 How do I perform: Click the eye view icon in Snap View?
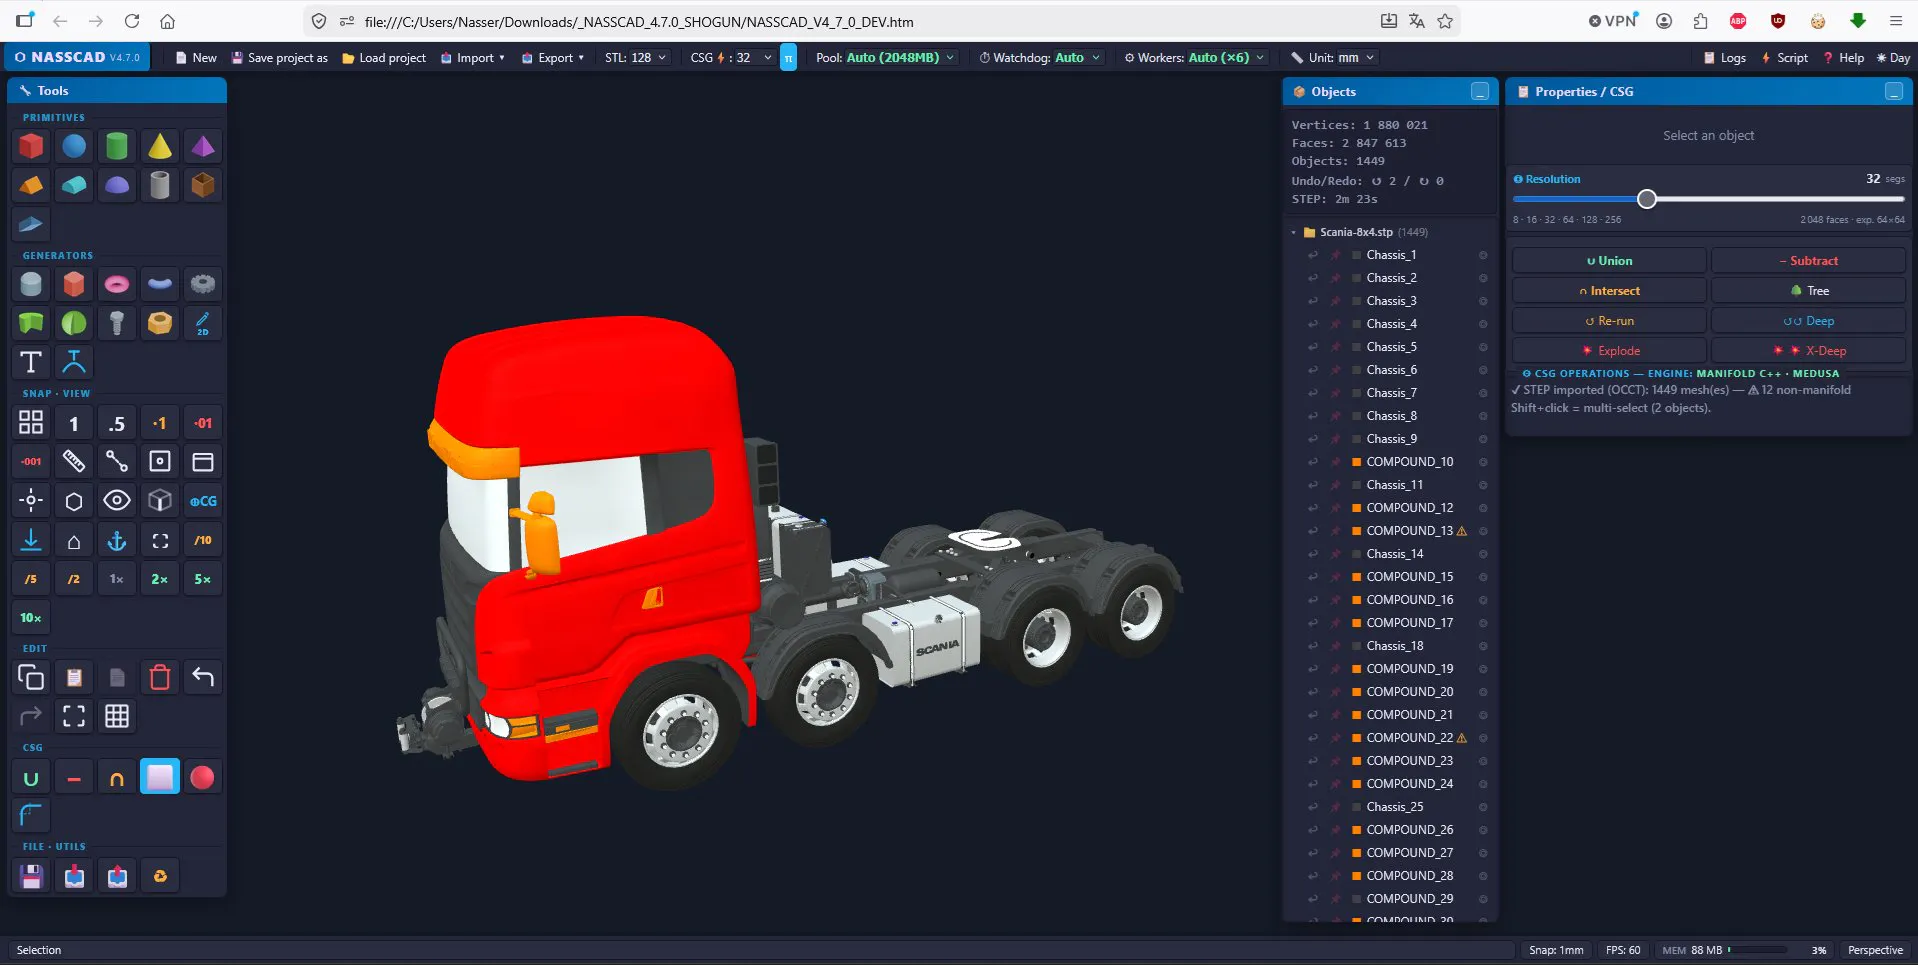tap(117, 500)
